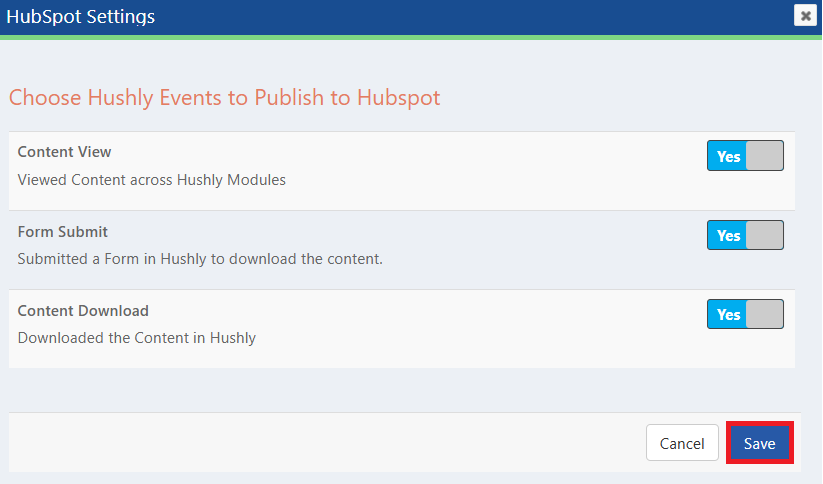Close the HubSpot Settings dialog
The height and width of the screenshot is (484, 823).
[x=805, y=16]
